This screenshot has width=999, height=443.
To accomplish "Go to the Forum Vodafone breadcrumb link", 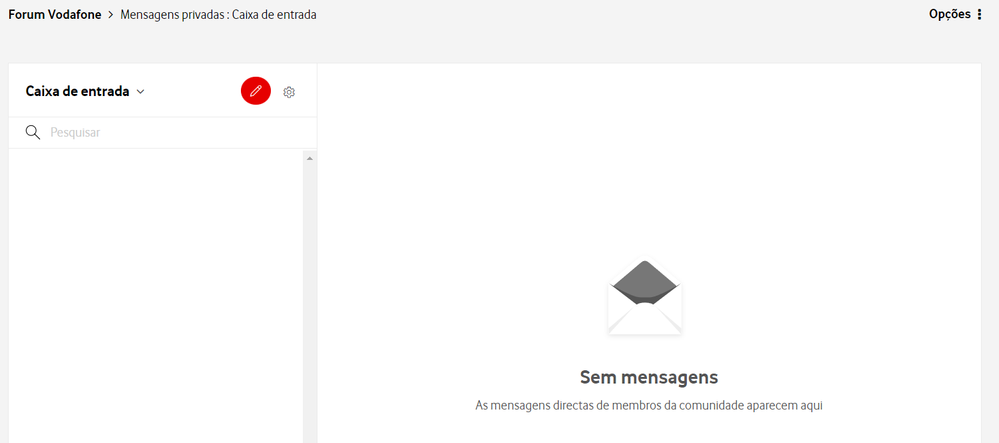I will (x=55, y=15).
